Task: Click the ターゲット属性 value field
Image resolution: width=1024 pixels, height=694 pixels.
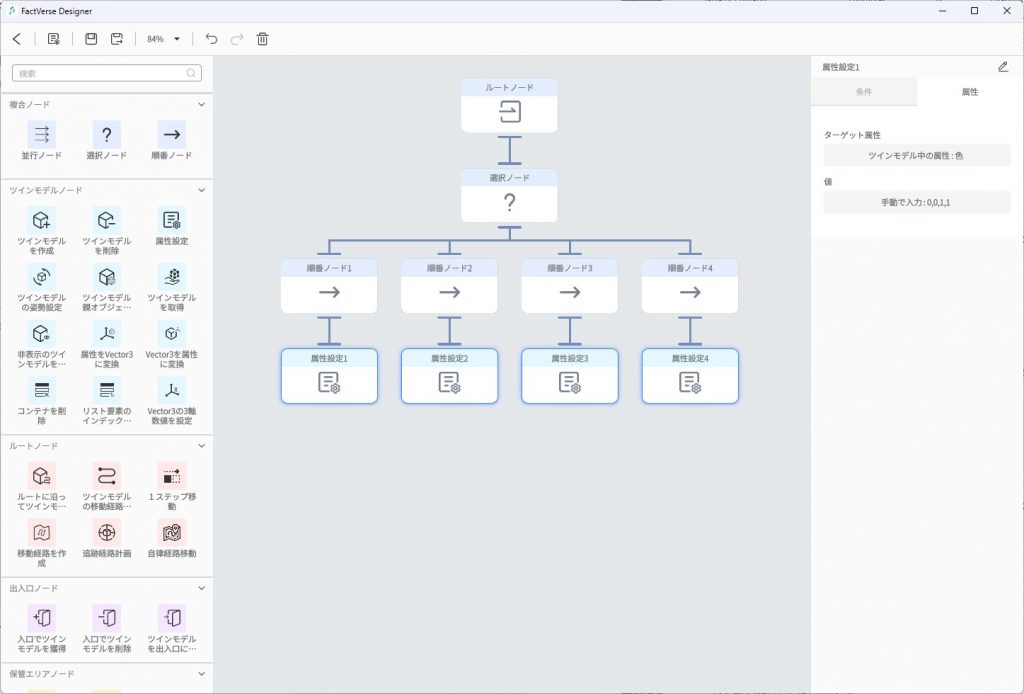Action: [916, 155]
